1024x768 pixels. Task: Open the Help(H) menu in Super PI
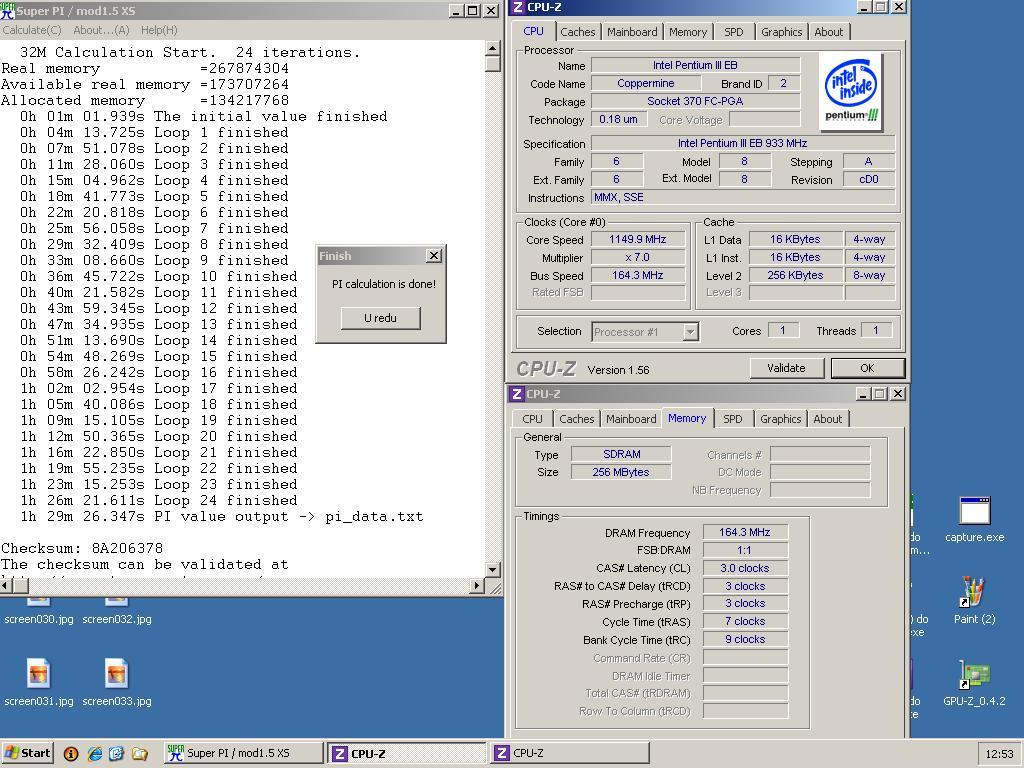pyautogui.click(x=159, y=30)
